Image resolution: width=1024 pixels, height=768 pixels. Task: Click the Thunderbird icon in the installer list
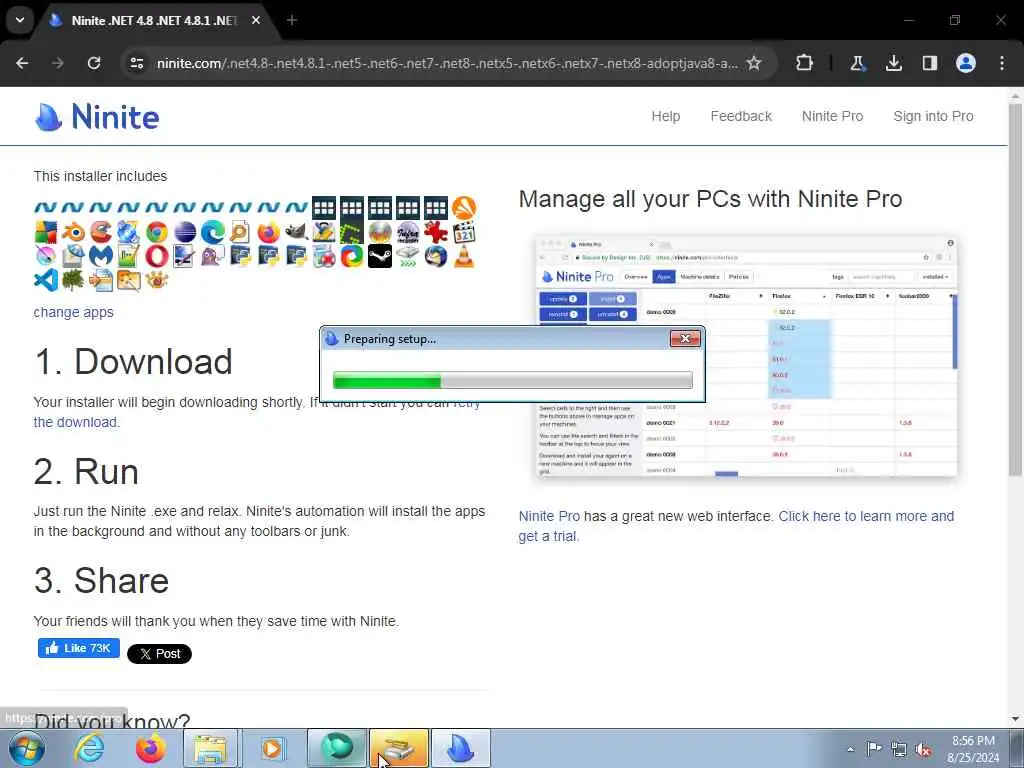[x=436, y=256]
